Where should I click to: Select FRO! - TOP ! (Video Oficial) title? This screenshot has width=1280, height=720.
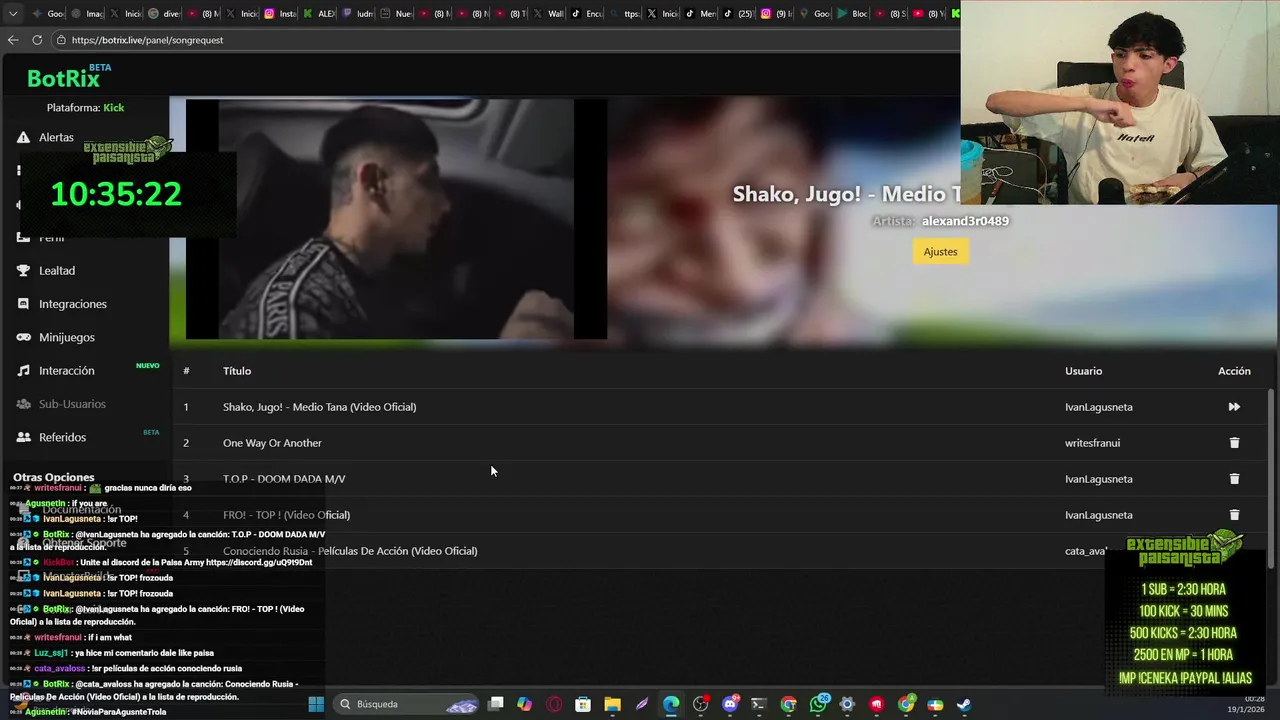tap(286, 515)
